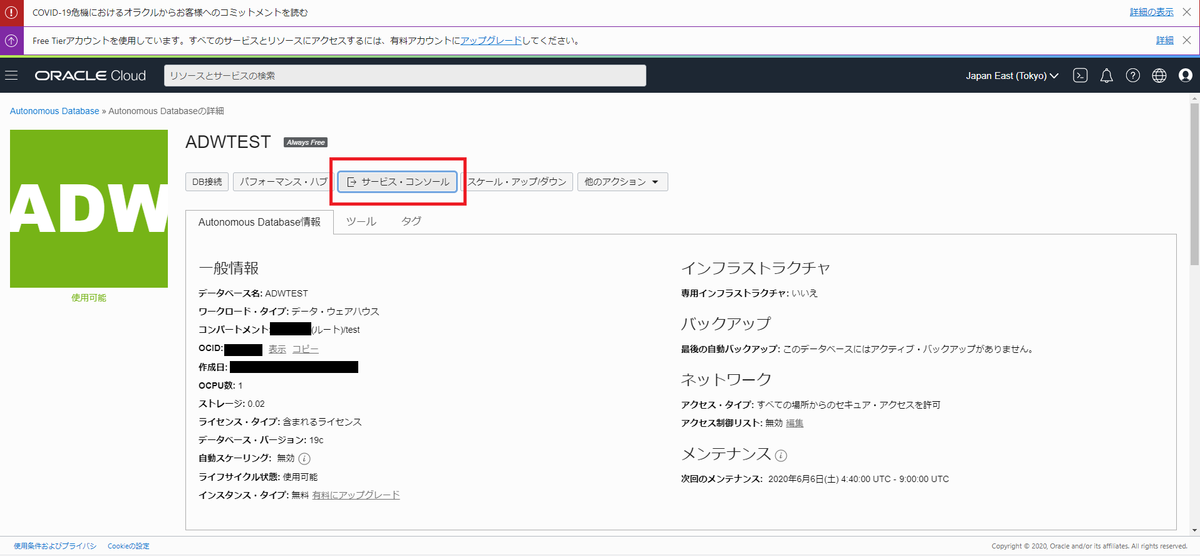This screenshot has height=556, width=1200.
Task: Open Cookieの設定 footer link
Action: coord(129,546)
